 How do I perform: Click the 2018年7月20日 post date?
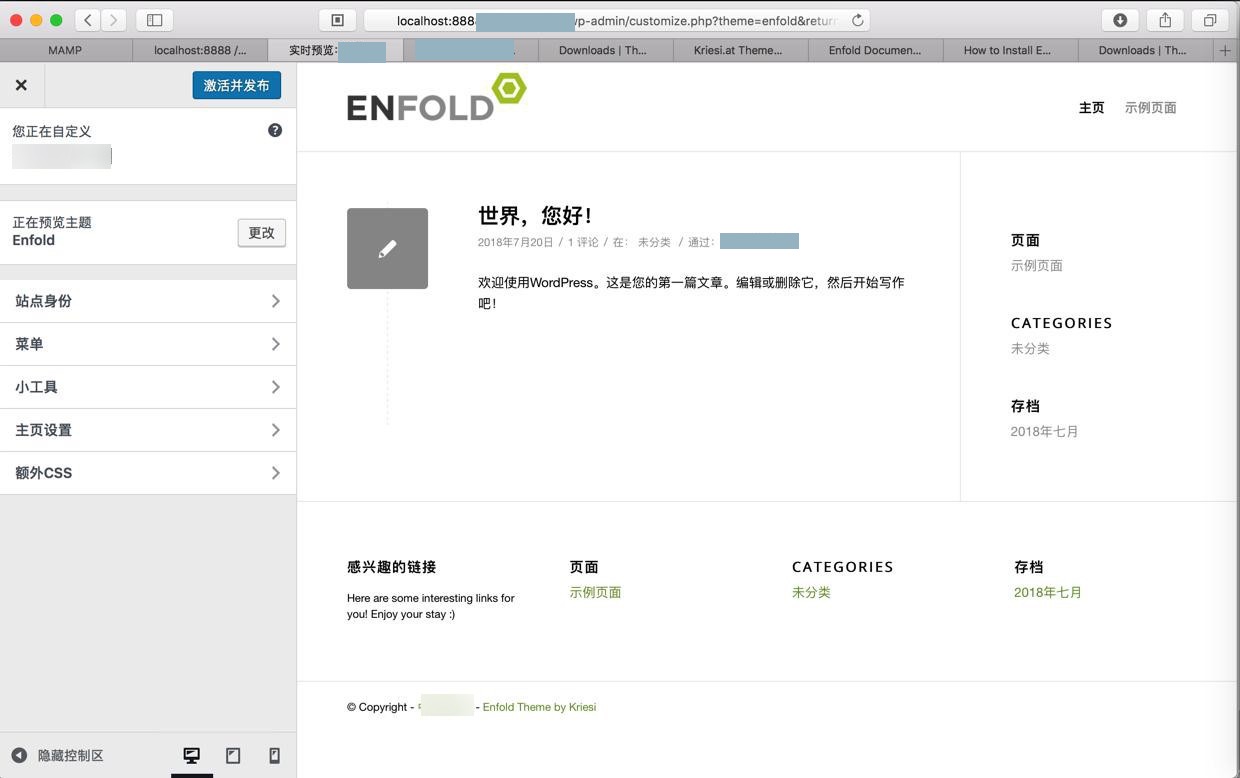point(515,242)
